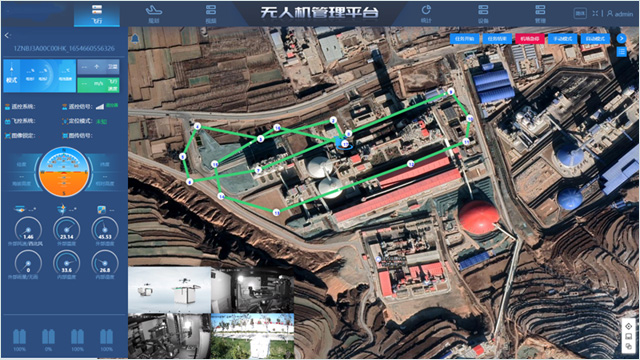Switch to the 设备 (devices) tab

[483, 13]
